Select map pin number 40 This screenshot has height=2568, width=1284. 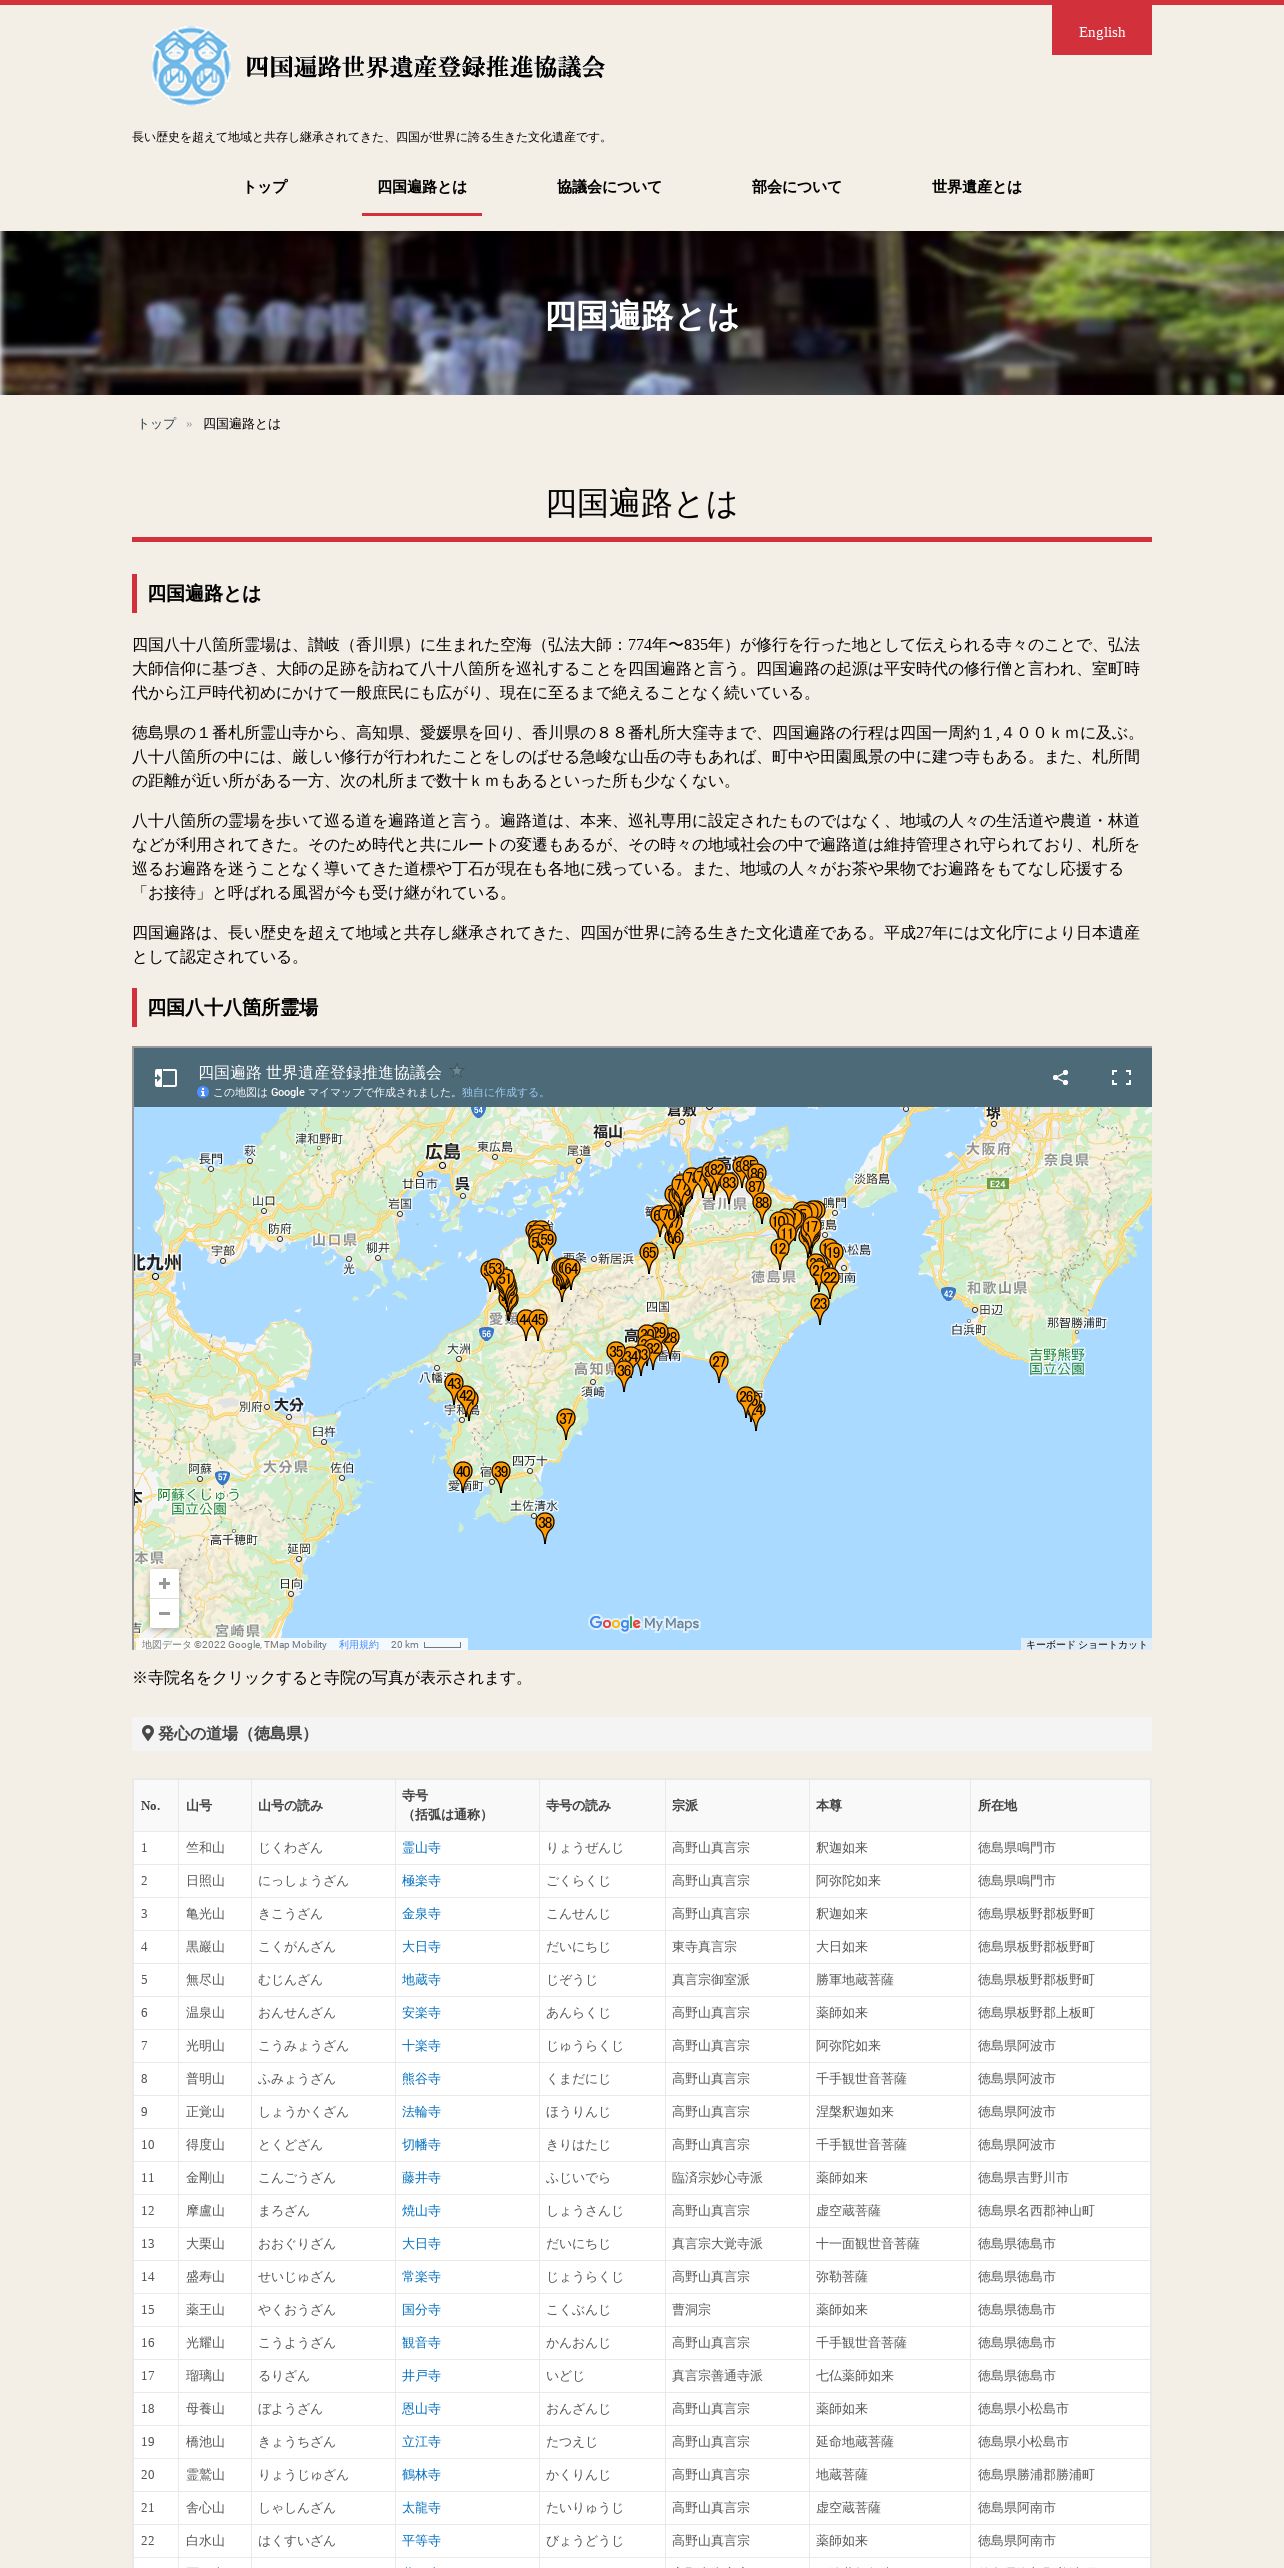[463, 1475]
